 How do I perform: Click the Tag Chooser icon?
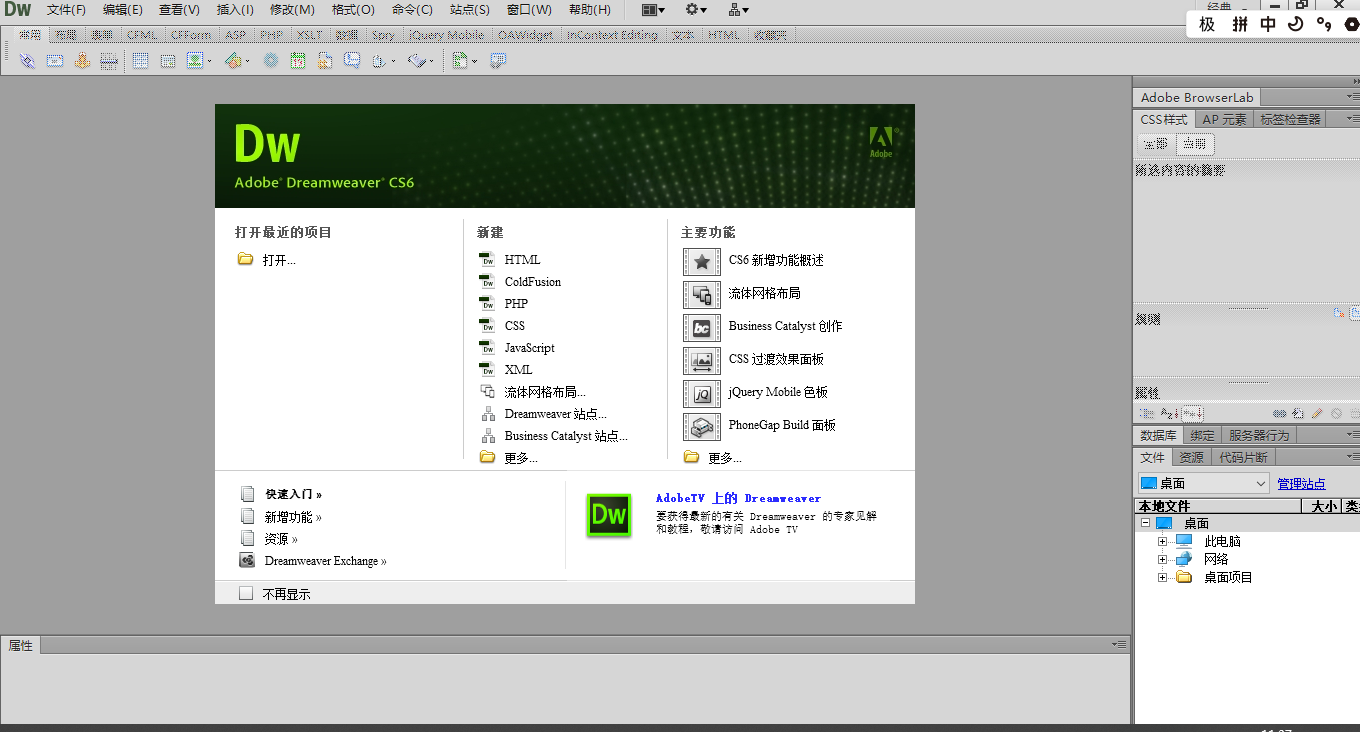pyautogui.click(x=498, y=60)
